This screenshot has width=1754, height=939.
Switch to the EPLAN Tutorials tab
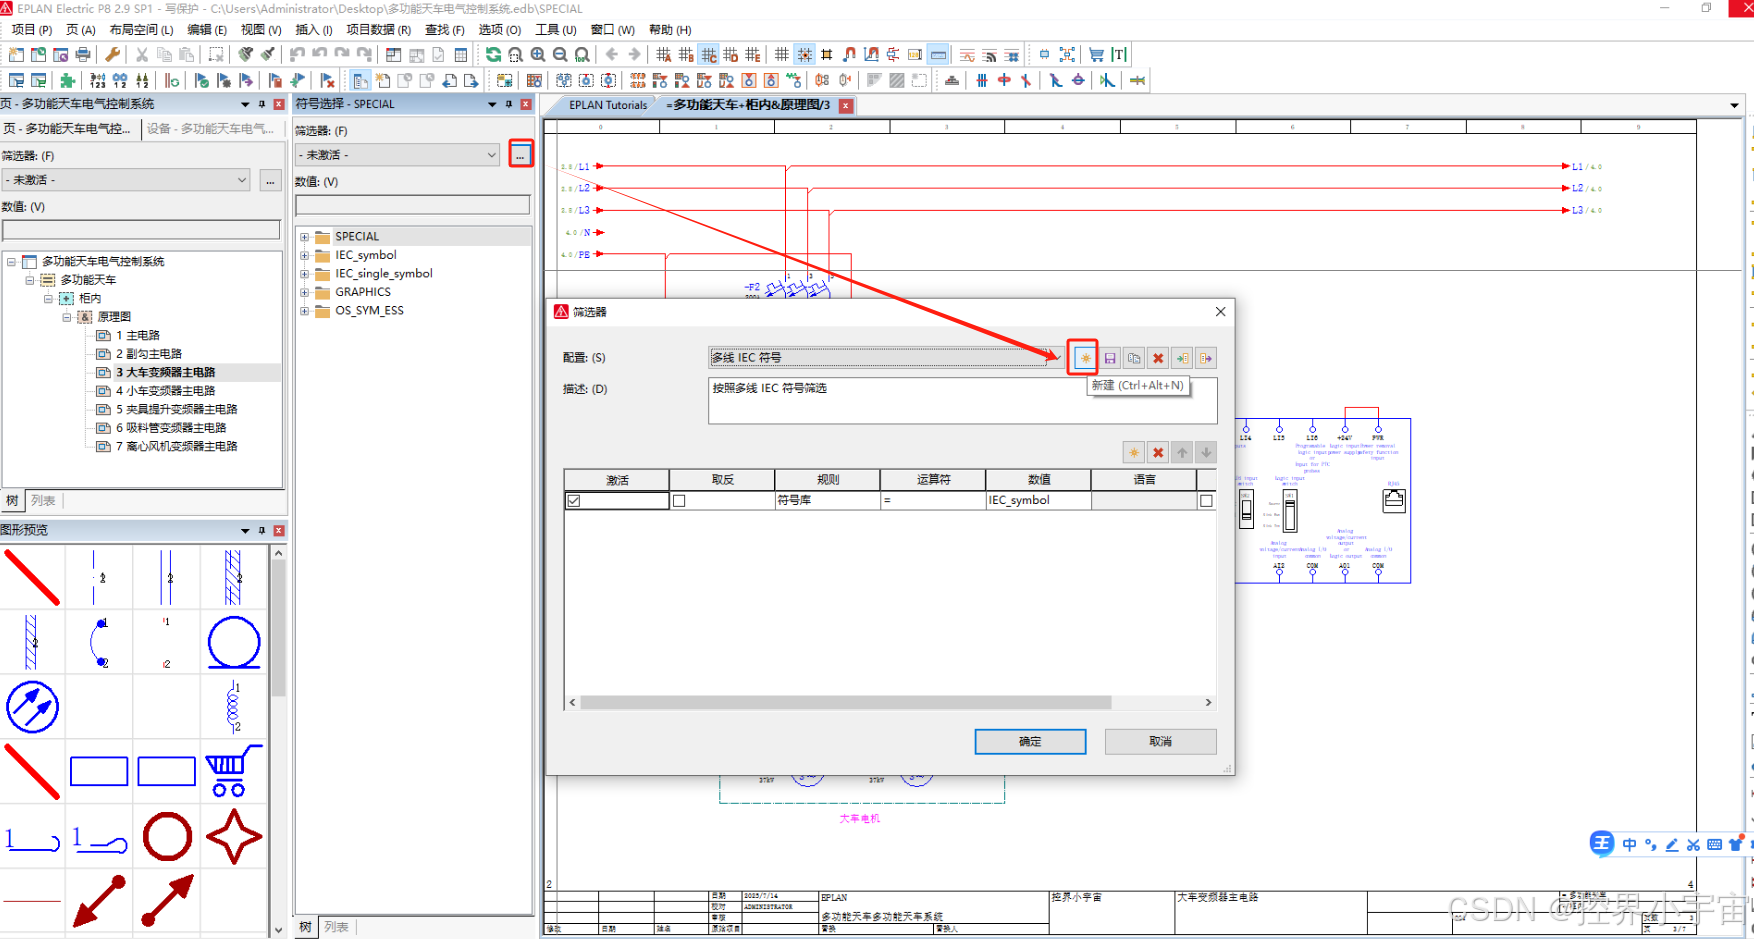[608, 105]
